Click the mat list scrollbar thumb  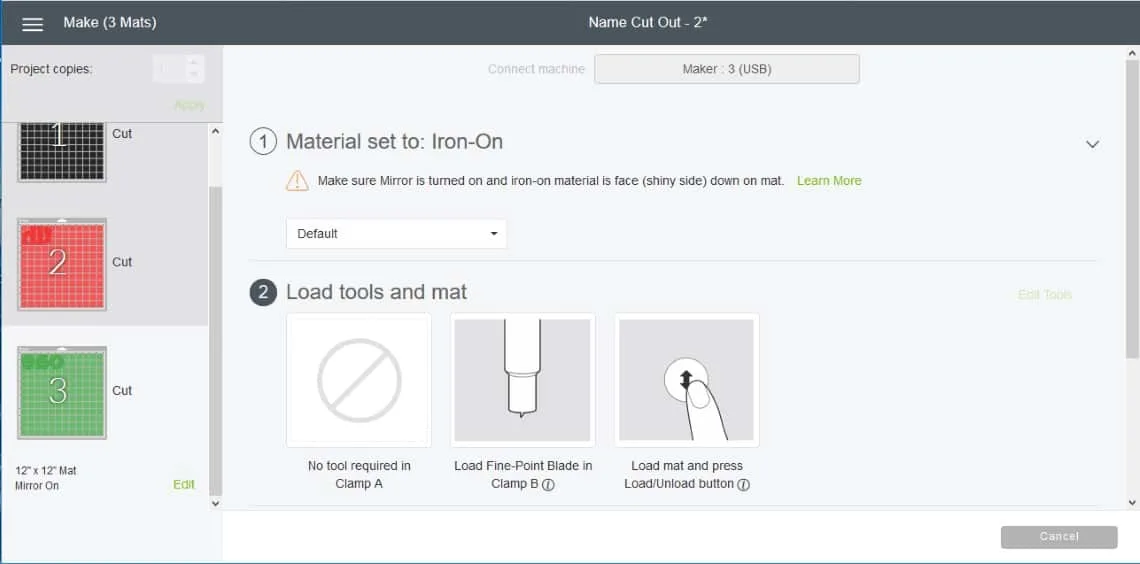click(215, 339)
